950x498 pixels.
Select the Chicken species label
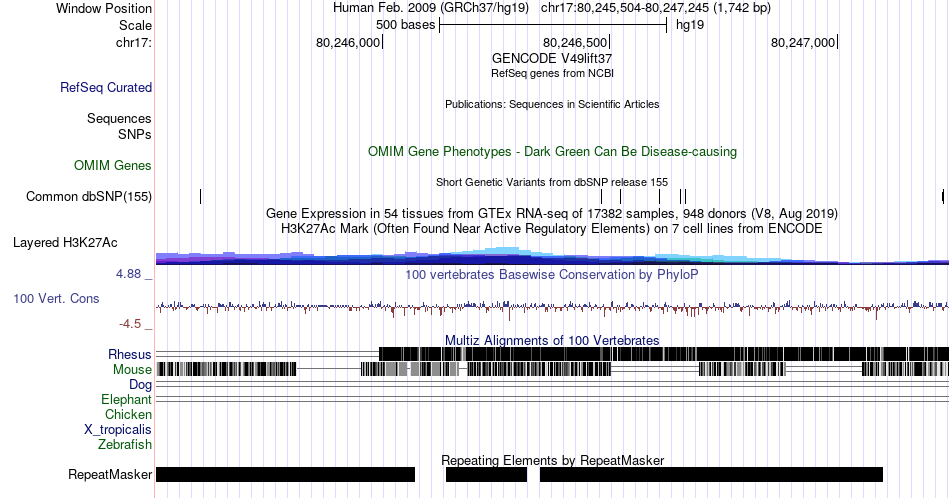128,414
